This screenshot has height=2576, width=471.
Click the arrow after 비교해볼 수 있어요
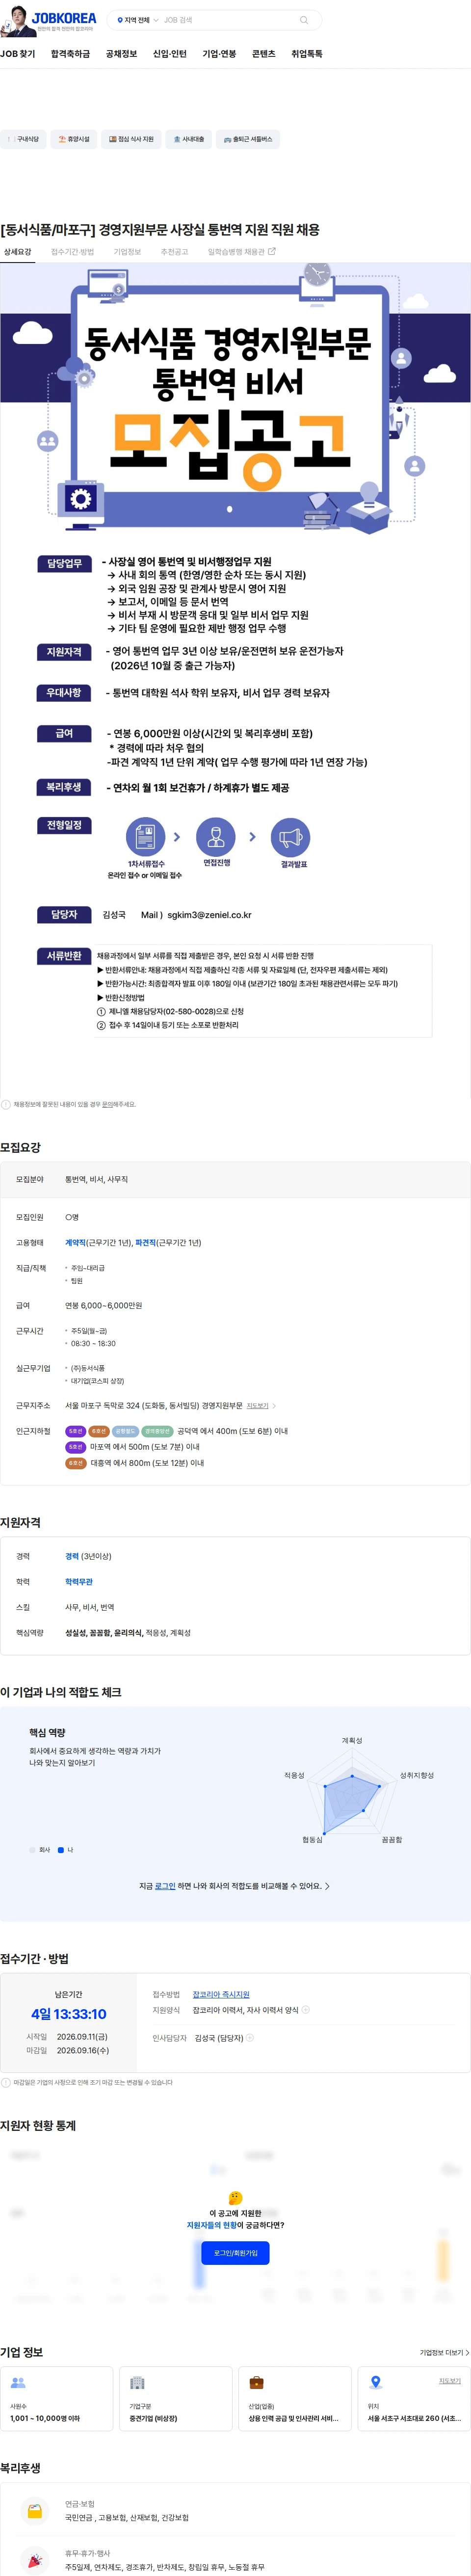click(x=327, y=1886)
